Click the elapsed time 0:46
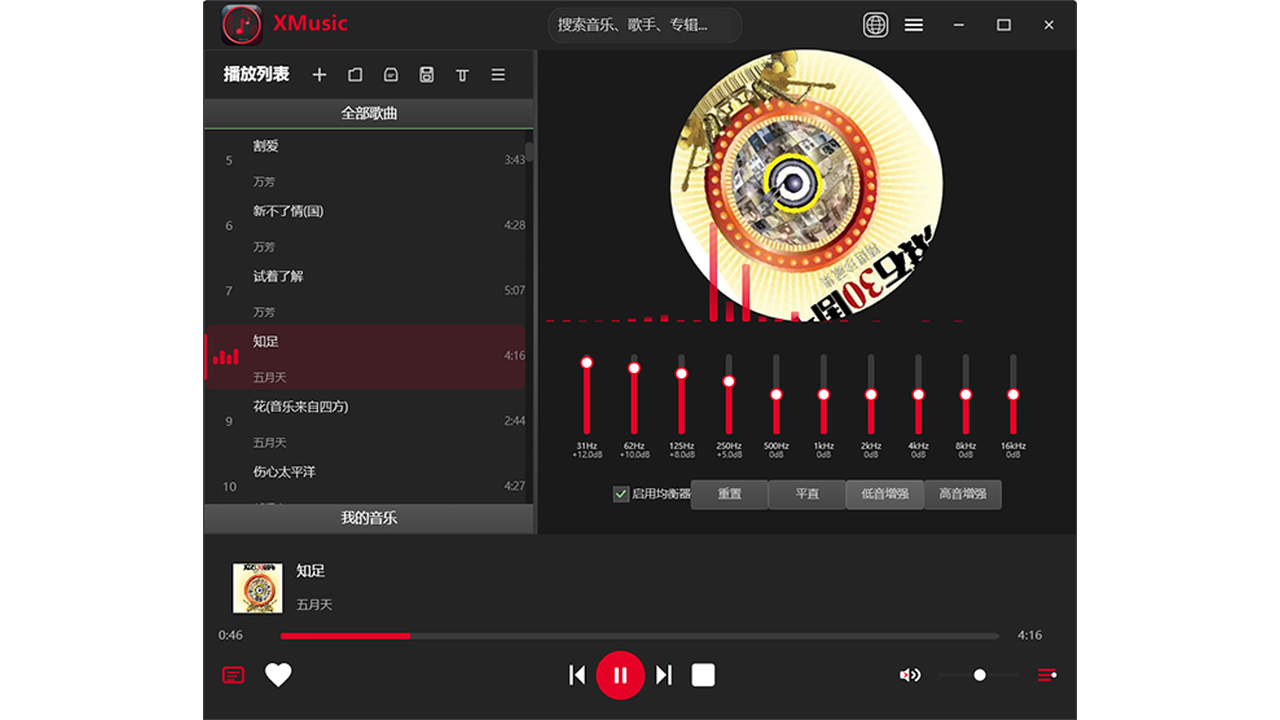Screen dimensions: 1280x720 coord(231,635)
